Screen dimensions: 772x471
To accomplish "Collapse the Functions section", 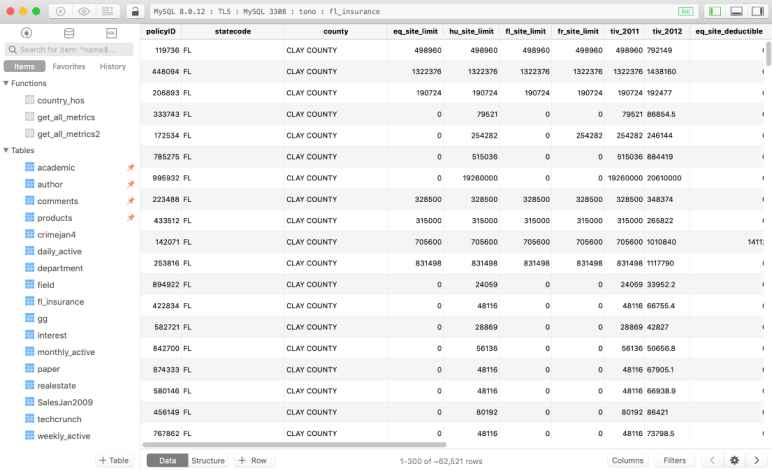I will (x=6, y=84).
